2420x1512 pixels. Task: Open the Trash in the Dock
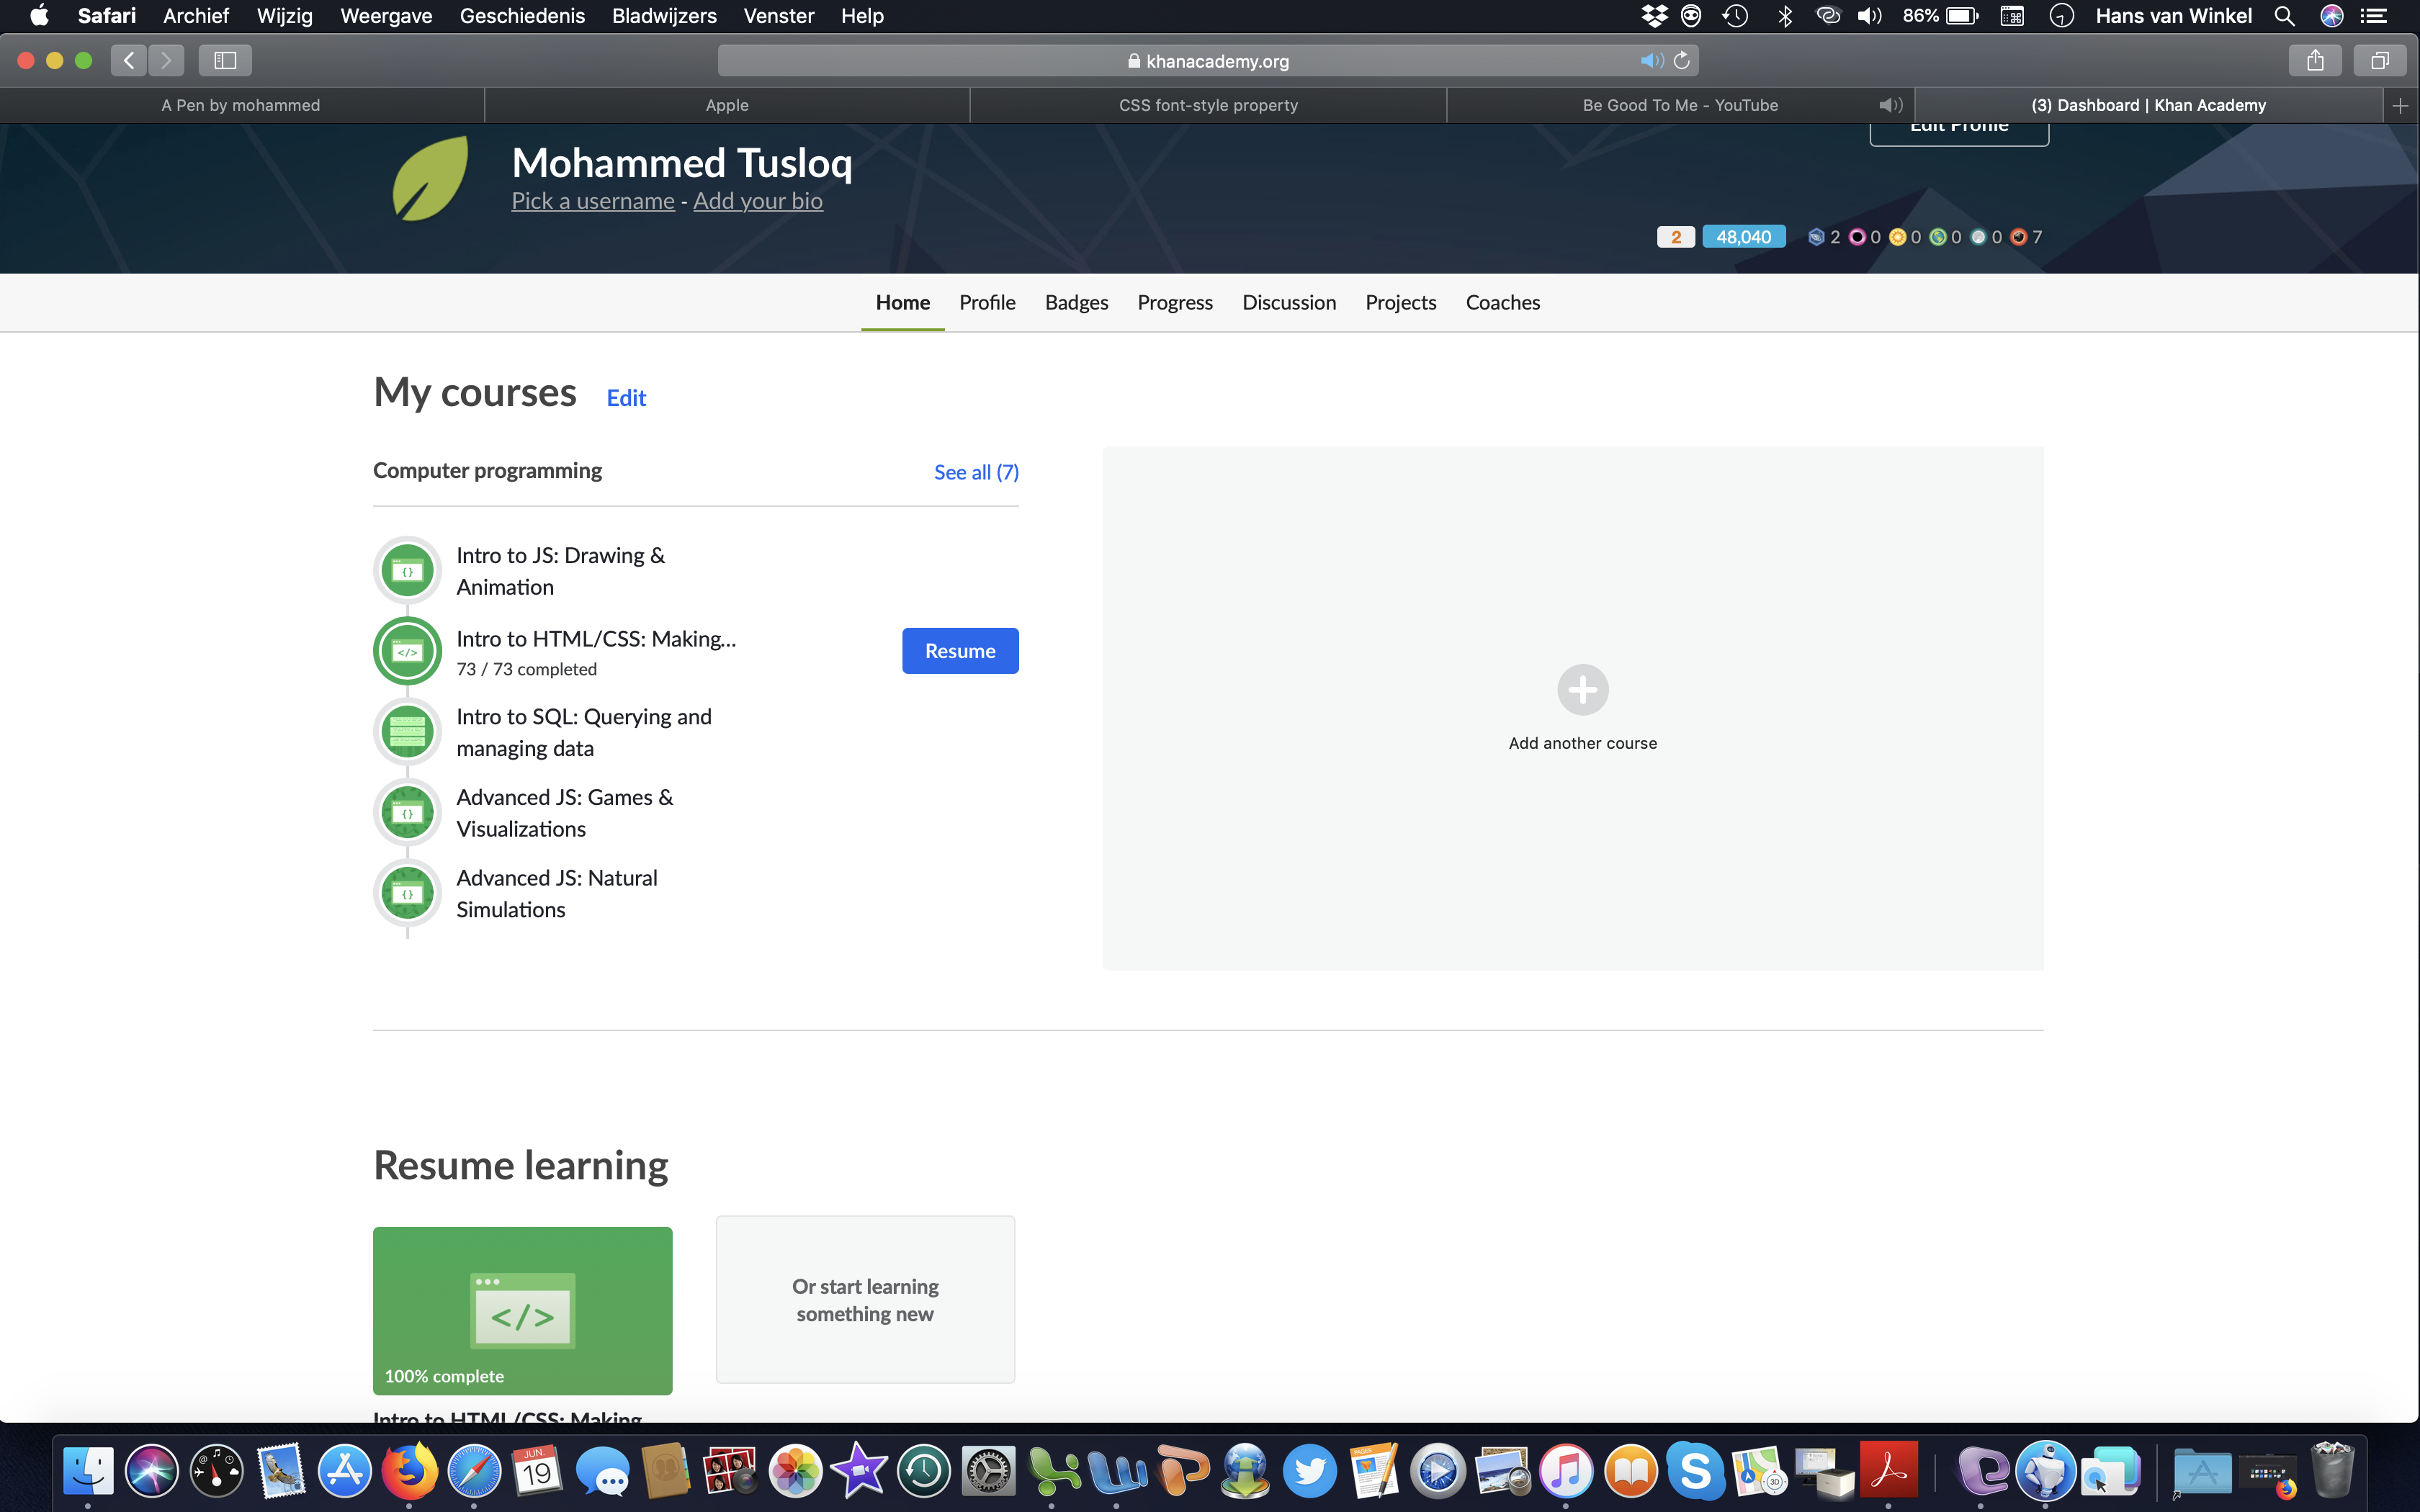pos(2332,1471)
